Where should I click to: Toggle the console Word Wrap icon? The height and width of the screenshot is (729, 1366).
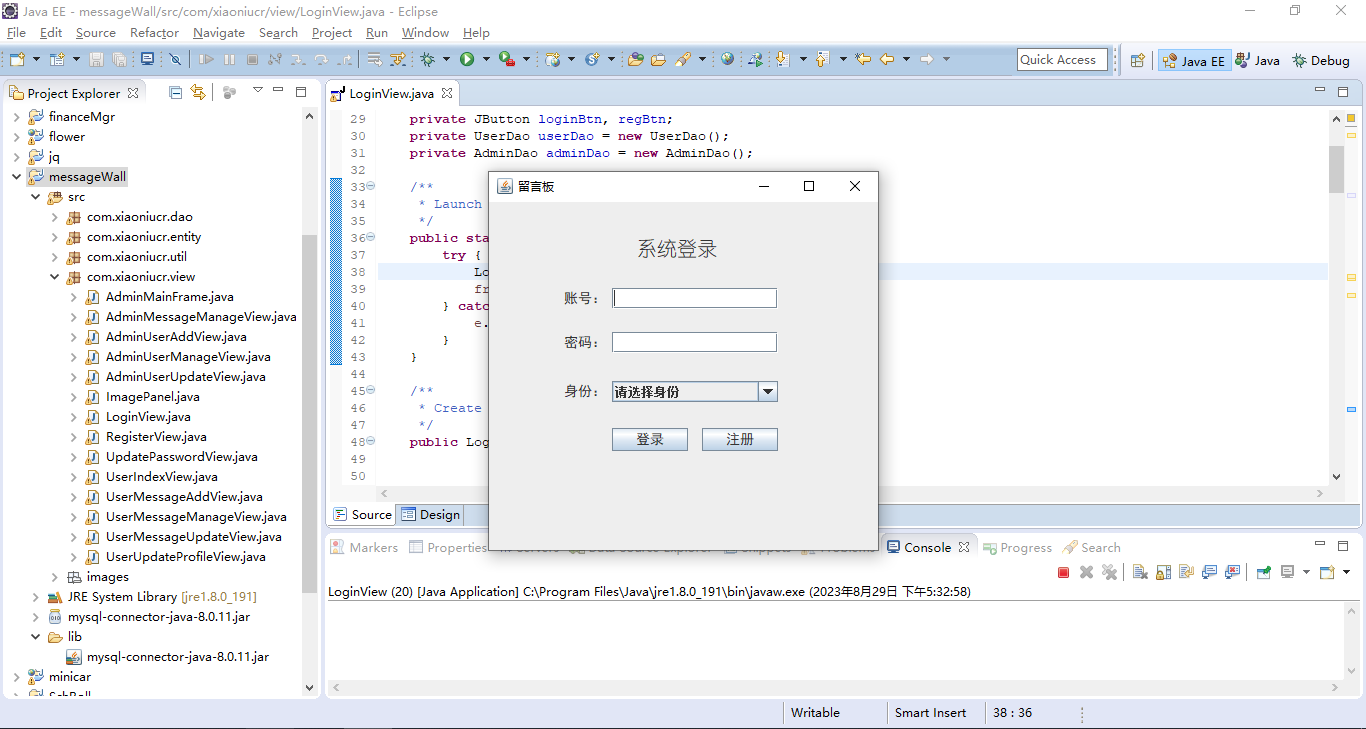[x=1186, y=572]
